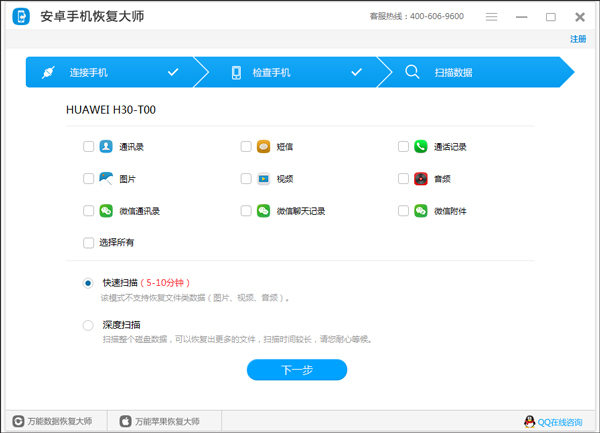Image resolution: width=600 pixels, height=433 pixels.
Task: Choose the 快速扫描 quick scan radio button
Action: [x=89, y=283]
